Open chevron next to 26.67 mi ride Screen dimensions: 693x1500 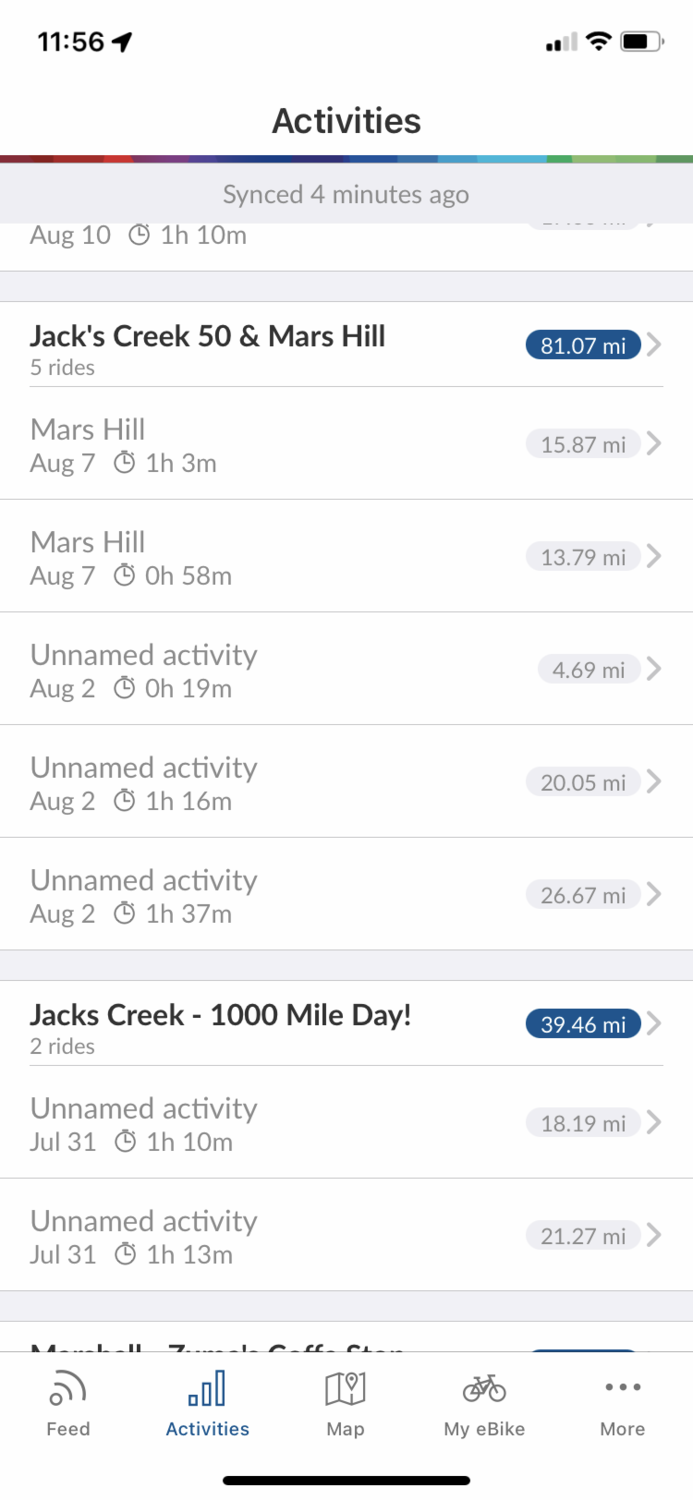tap(654, 895)
